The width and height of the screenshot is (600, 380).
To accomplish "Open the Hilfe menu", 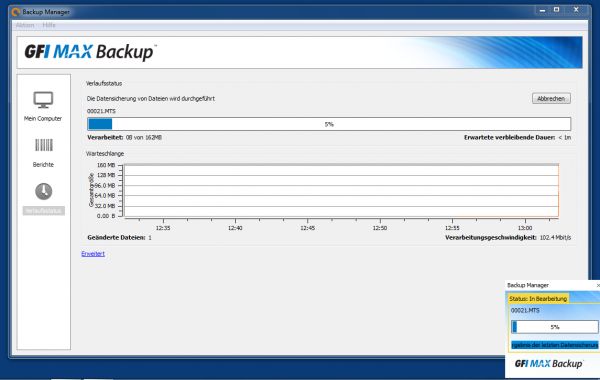I will click(49, 25).
